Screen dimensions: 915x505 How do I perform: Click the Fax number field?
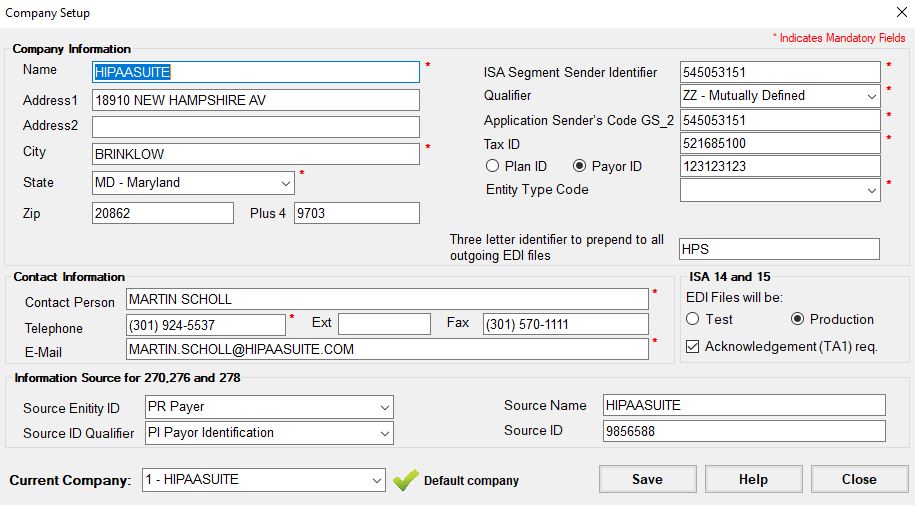pos(566,324)
